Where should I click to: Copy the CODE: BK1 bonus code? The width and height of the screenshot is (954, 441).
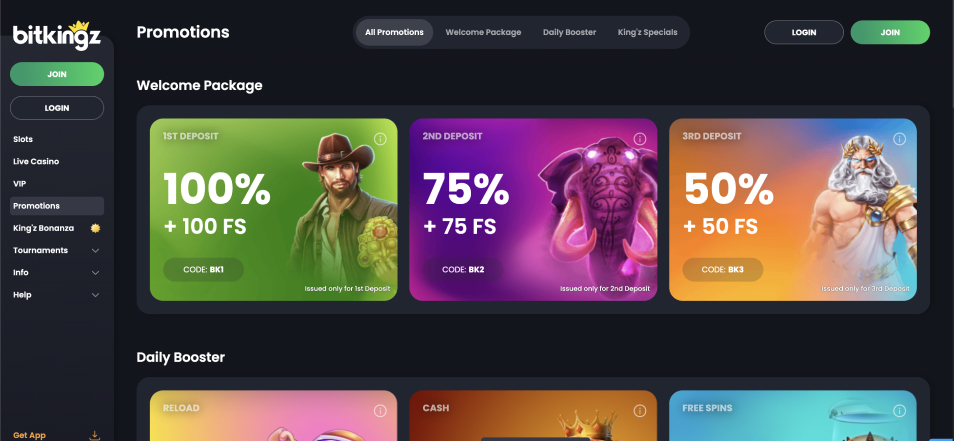click(203, 269)
